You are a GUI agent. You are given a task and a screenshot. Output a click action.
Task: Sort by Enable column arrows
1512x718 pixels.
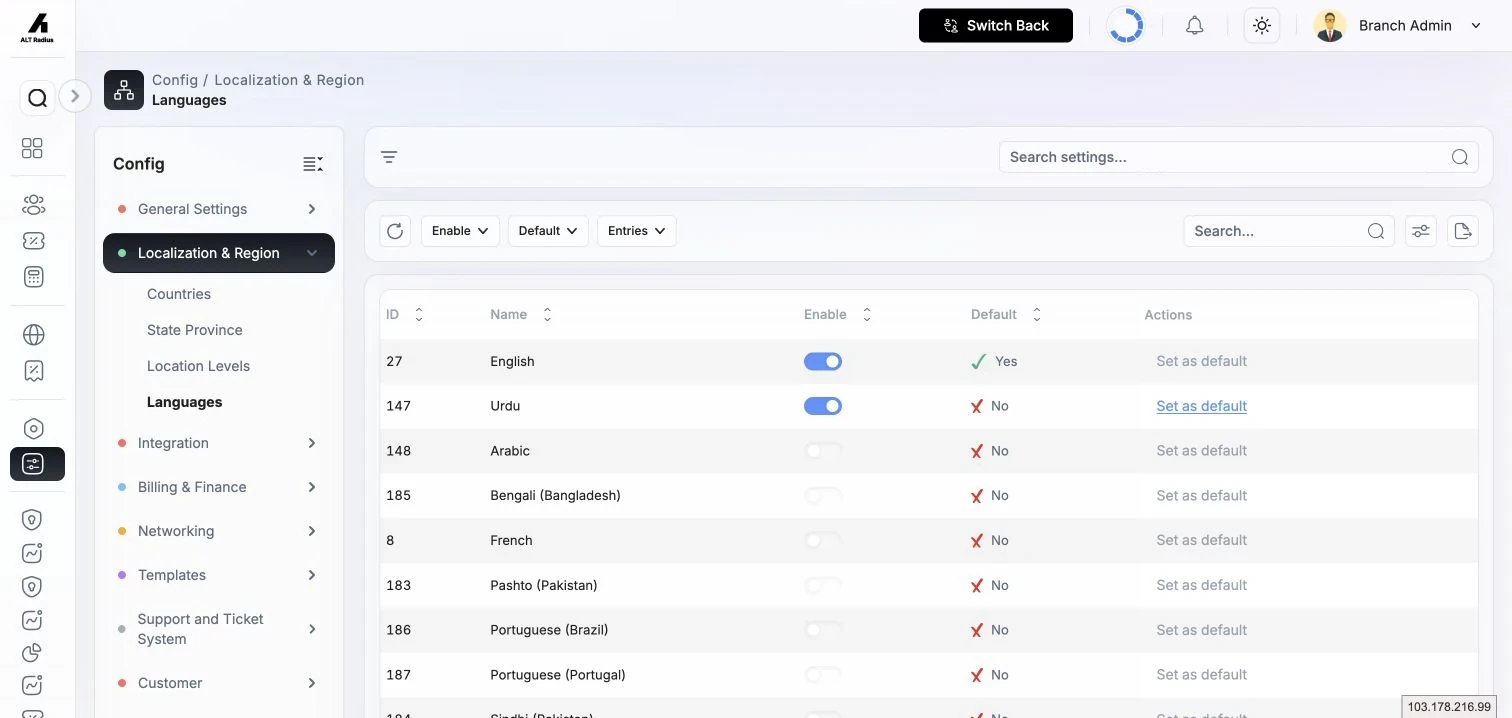pyautogui.click(x=867, y=314)
